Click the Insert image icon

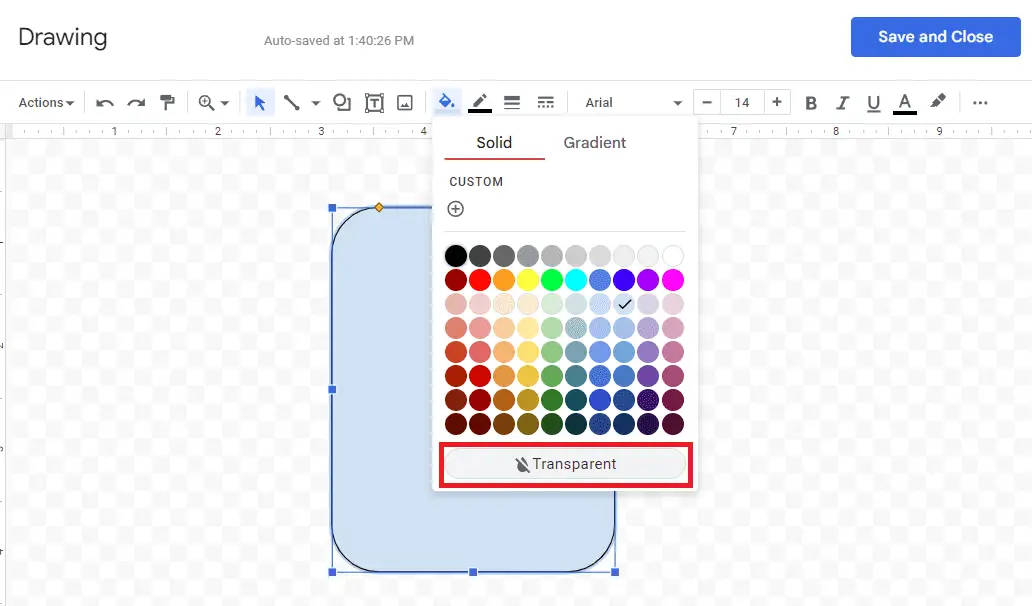click(405, 103)
